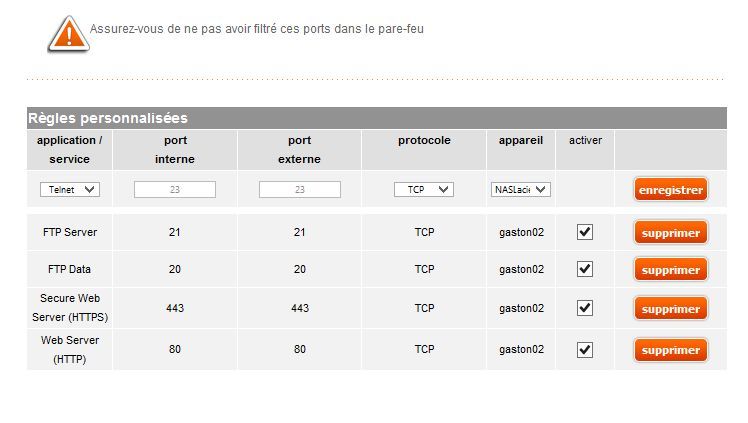Remove the Secure Web Server rule
Image resolution: width=748 pixels, height=423 pixels.
[670, 309]
